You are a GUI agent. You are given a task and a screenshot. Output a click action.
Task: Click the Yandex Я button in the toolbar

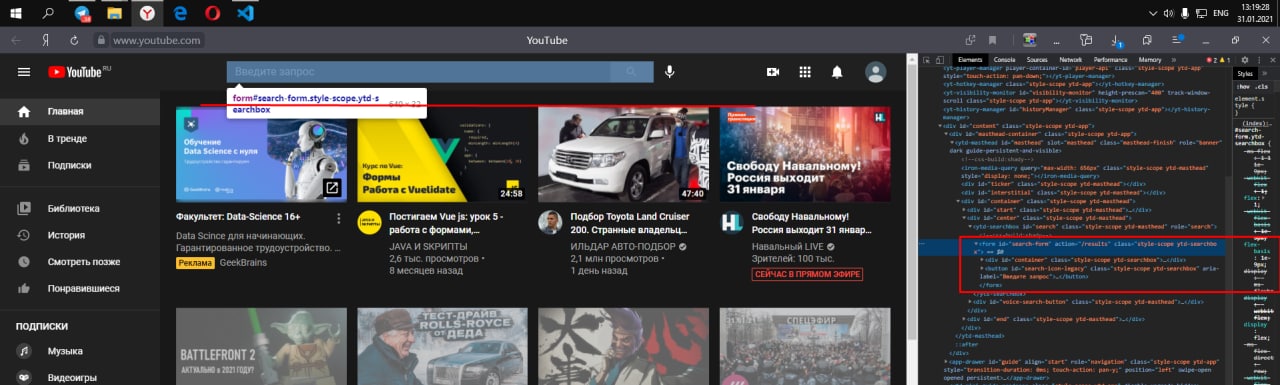point(45,40)
